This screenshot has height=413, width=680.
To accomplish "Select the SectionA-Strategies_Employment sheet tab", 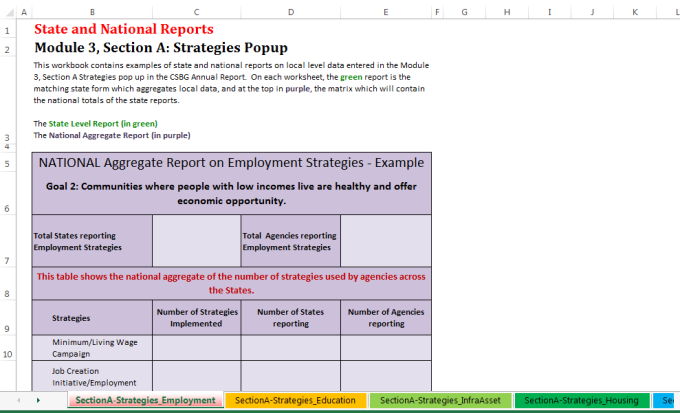I will click(145, 400).
